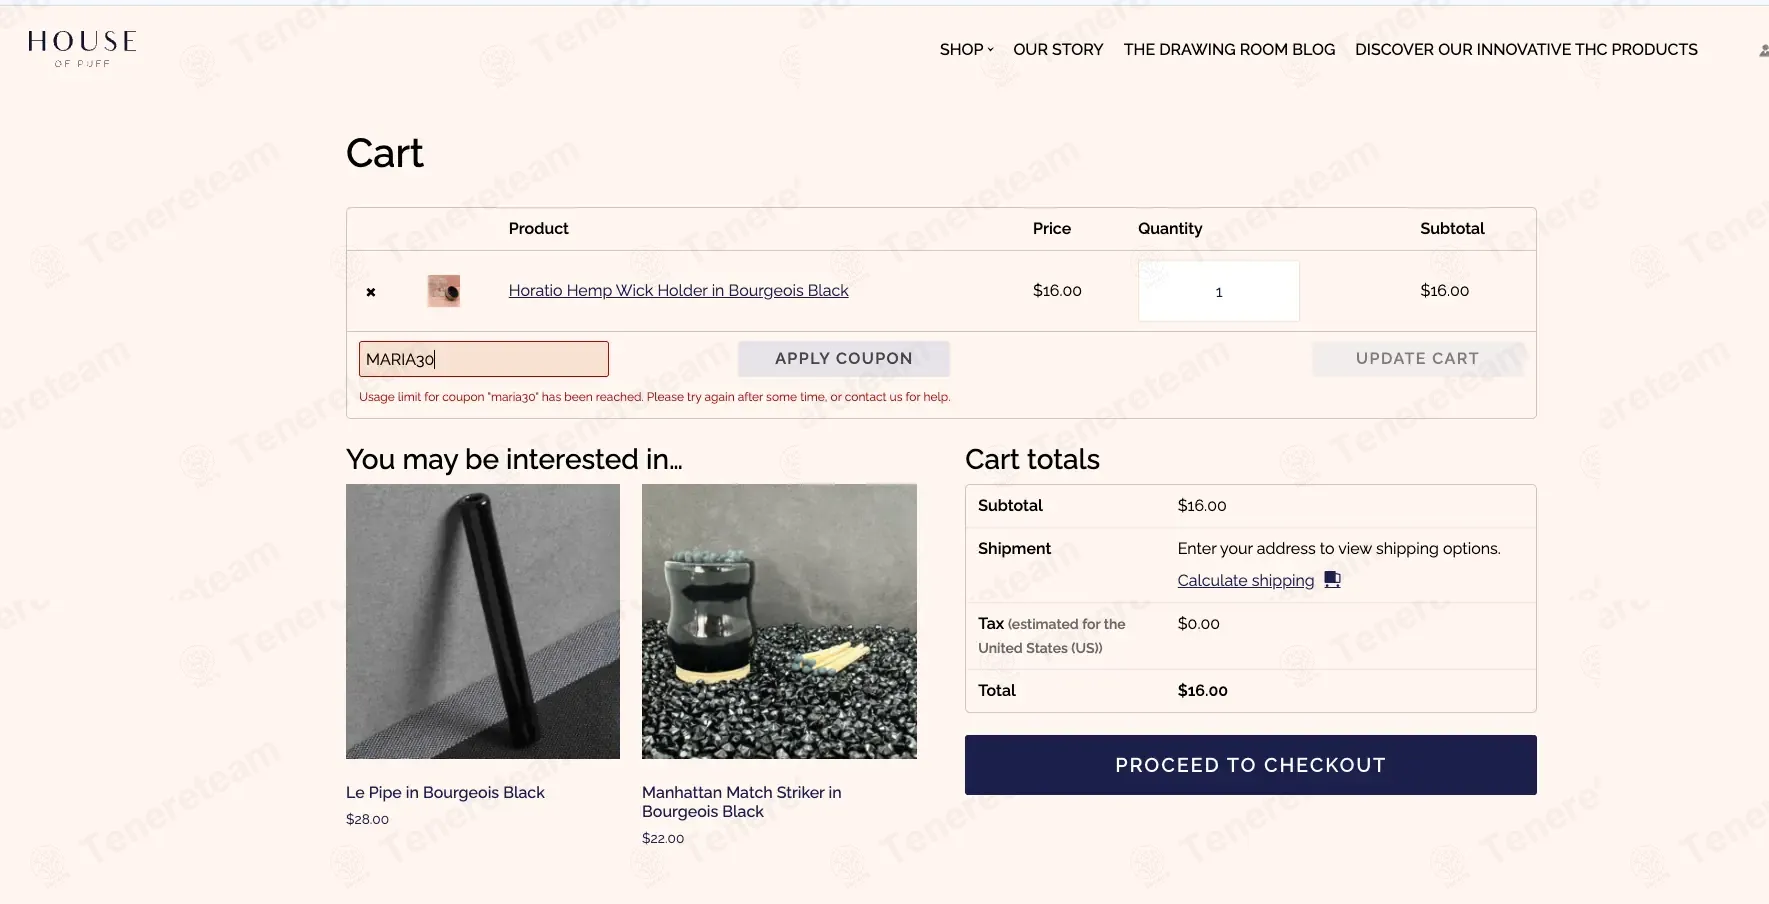Click the Price column header
Viewport: 1769px width, 904px height.
1051,228
